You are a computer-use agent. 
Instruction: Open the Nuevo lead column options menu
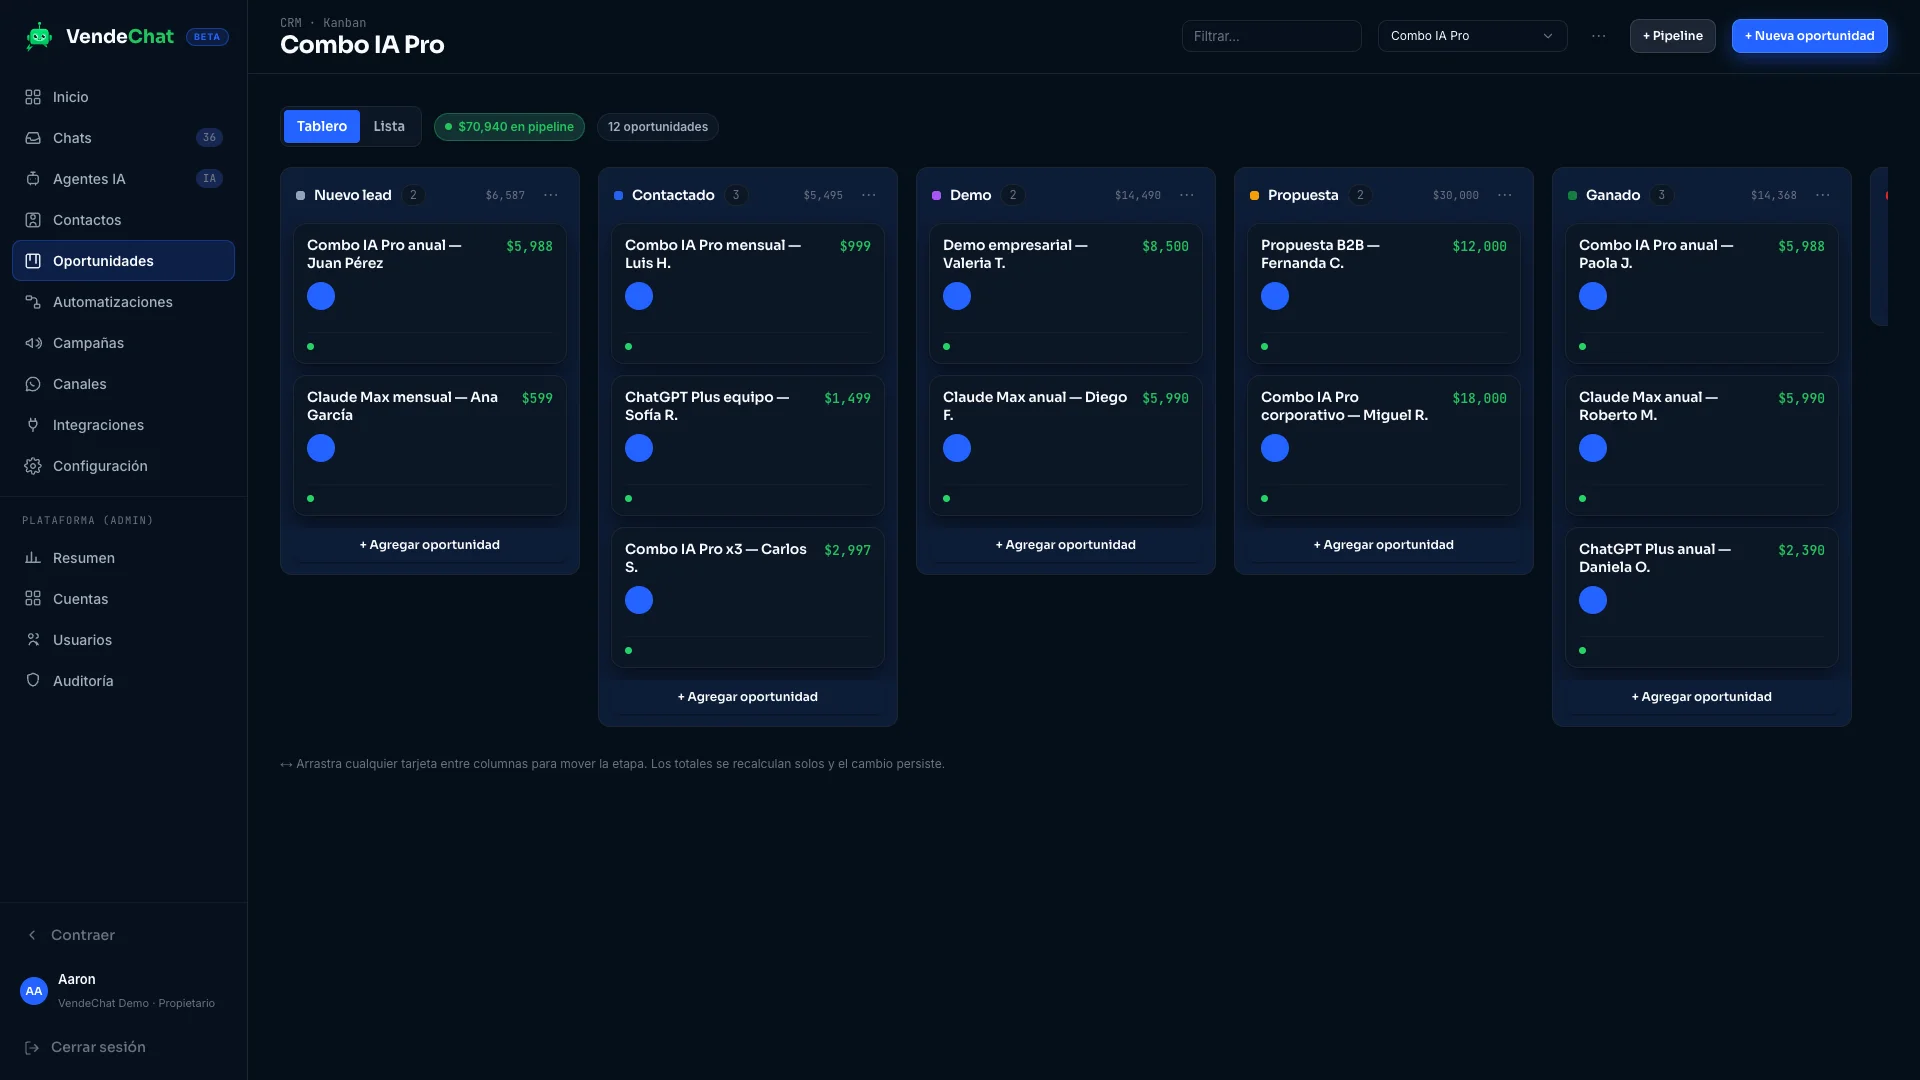tap(551, 195)
